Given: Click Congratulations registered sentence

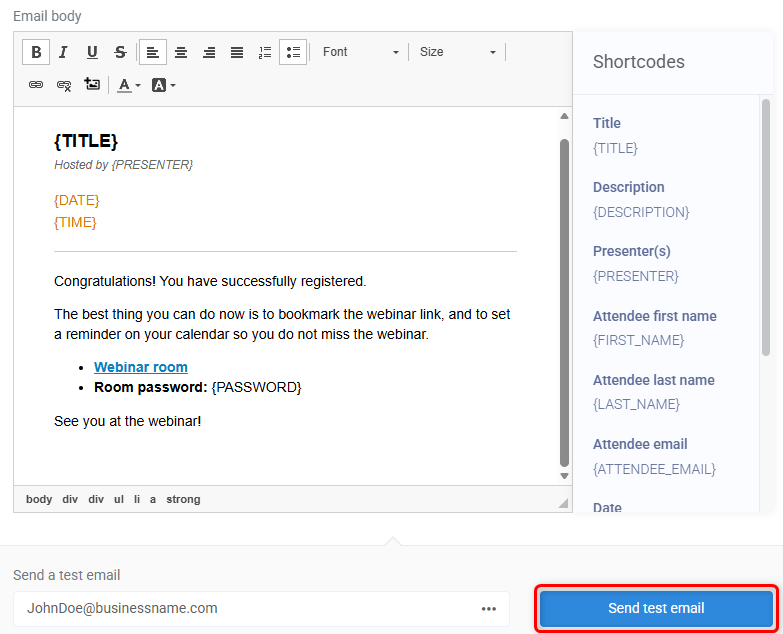Looking at the screenshot, I should tap(210, 282).
